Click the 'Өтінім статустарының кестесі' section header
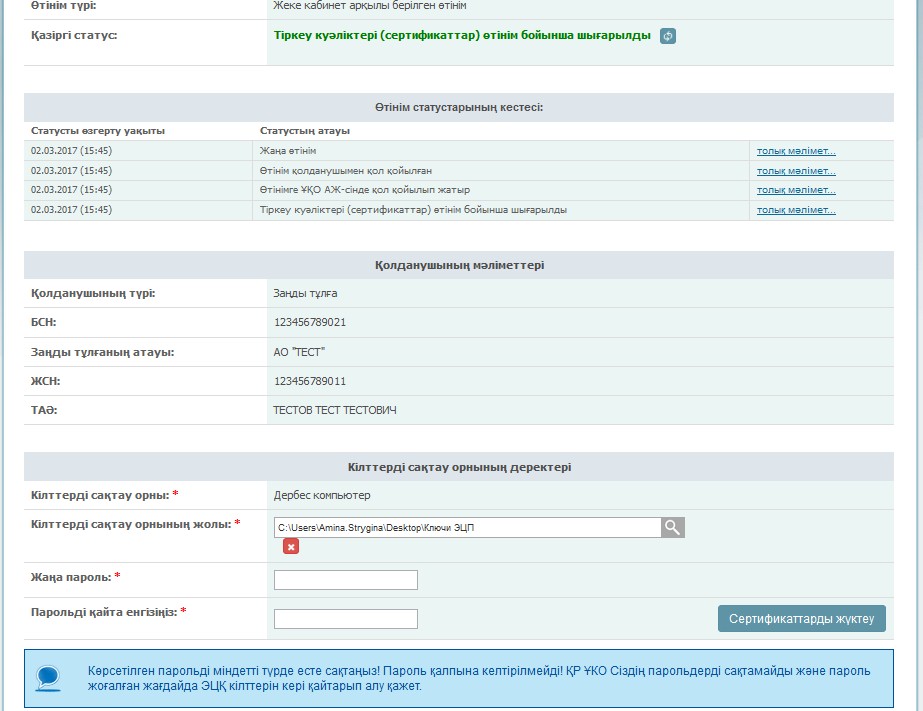This screenshot has width=923, height=711. pos(459,107)
